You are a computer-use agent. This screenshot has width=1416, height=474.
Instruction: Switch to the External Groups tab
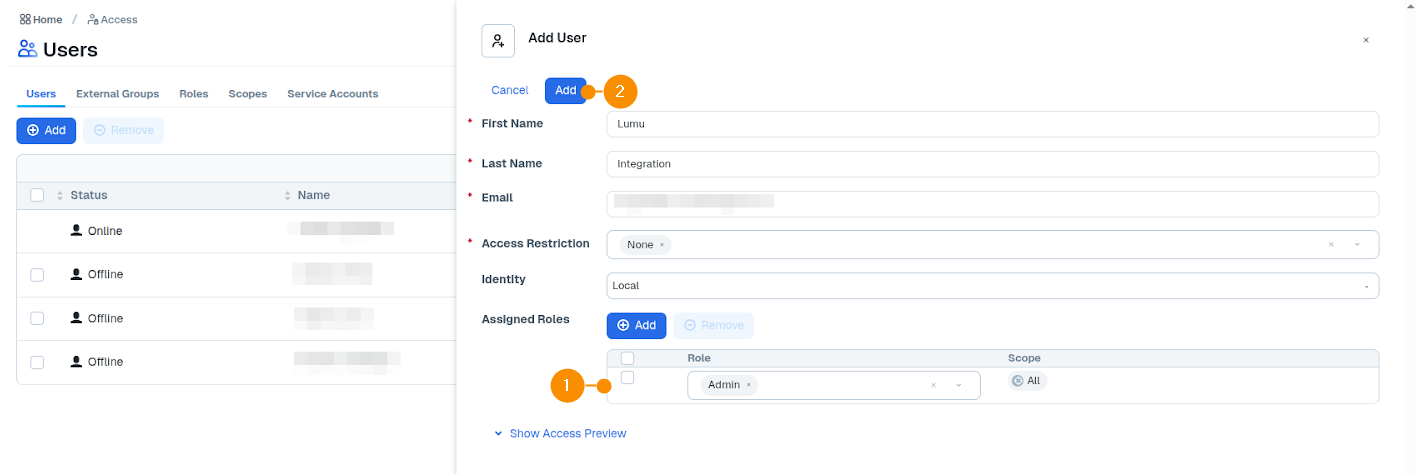pyautogui.click(x=117, y=94)
